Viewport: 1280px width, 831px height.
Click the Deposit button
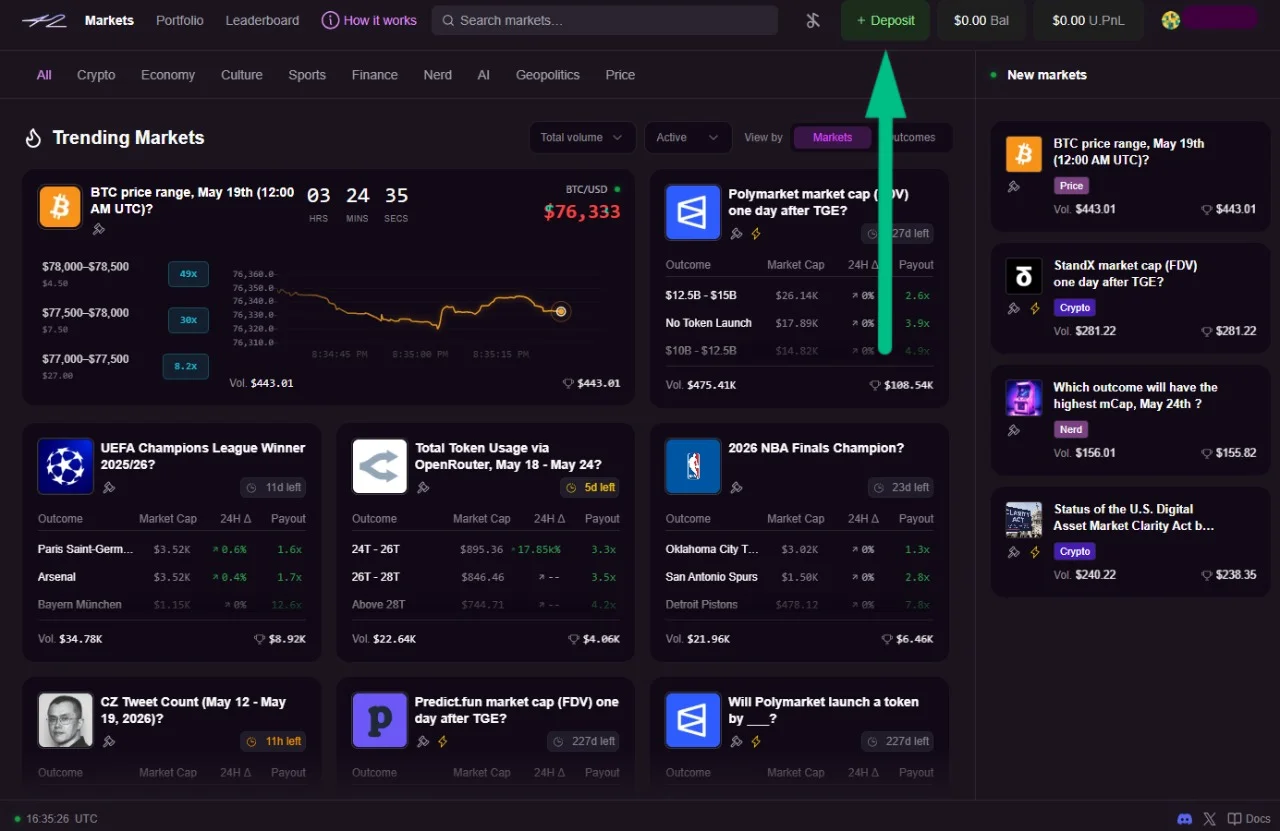(885, 20)
